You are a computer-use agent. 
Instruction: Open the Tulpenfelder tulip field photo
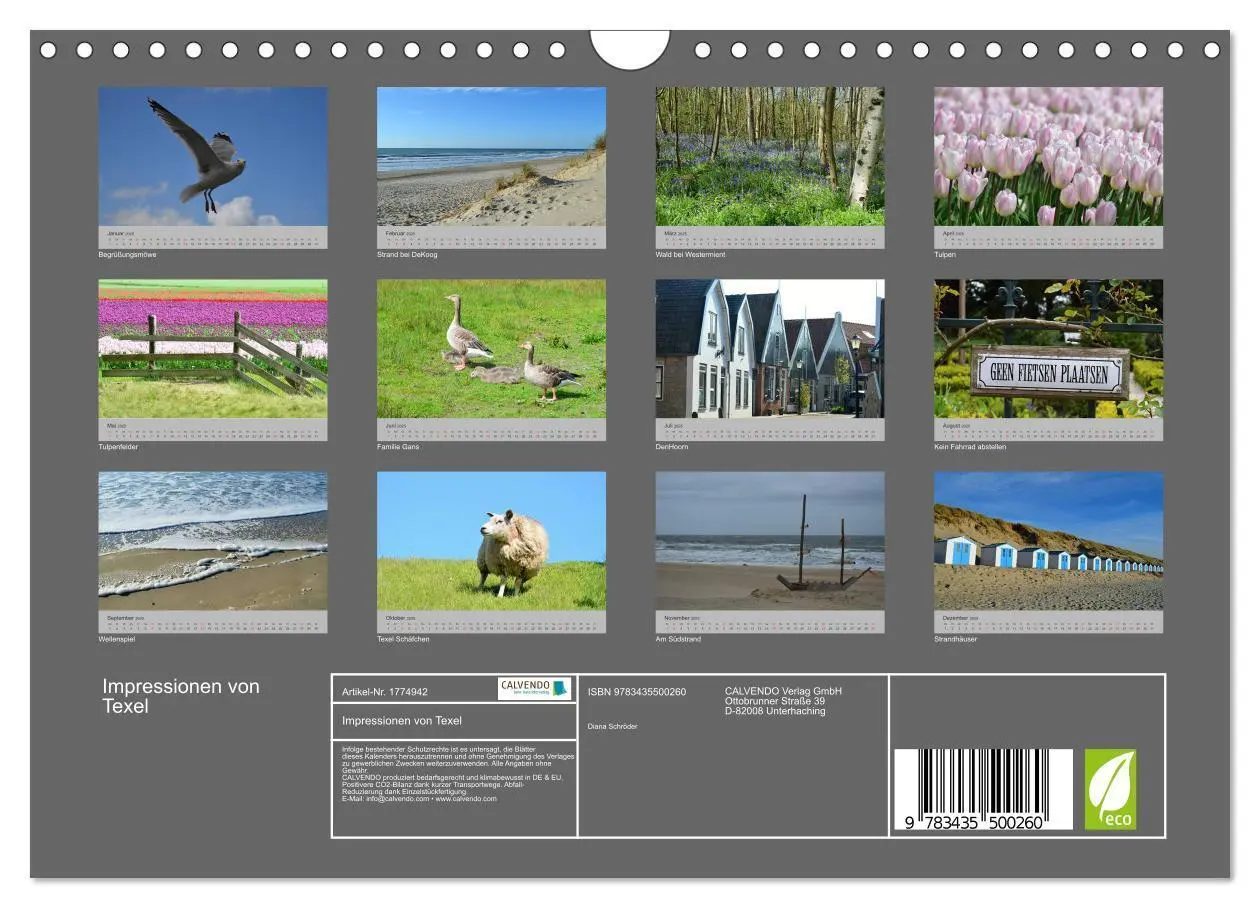(213, 349)
